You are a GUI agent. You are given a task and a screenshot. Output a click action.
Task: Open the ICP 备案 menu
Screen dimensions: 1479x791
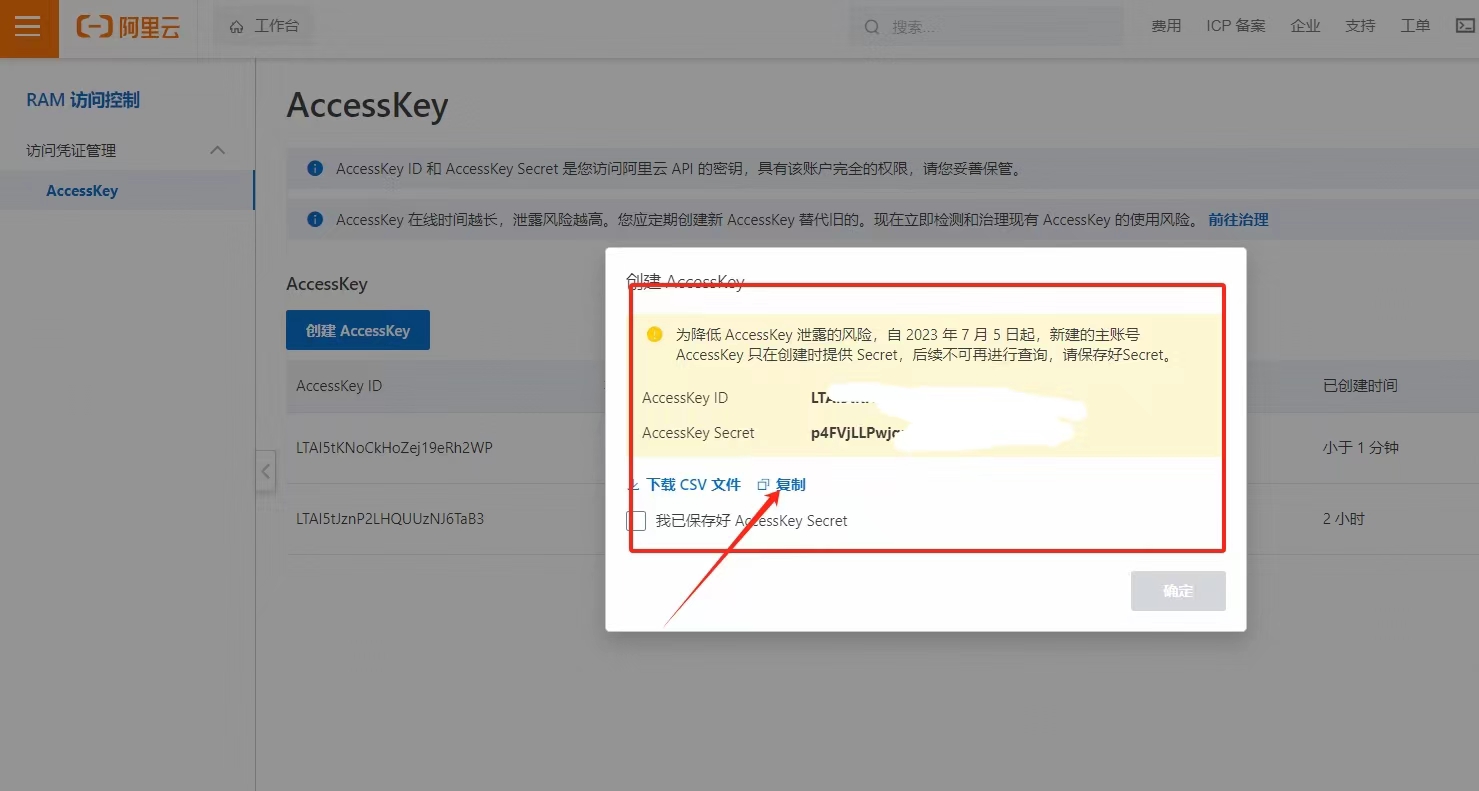1236,26
